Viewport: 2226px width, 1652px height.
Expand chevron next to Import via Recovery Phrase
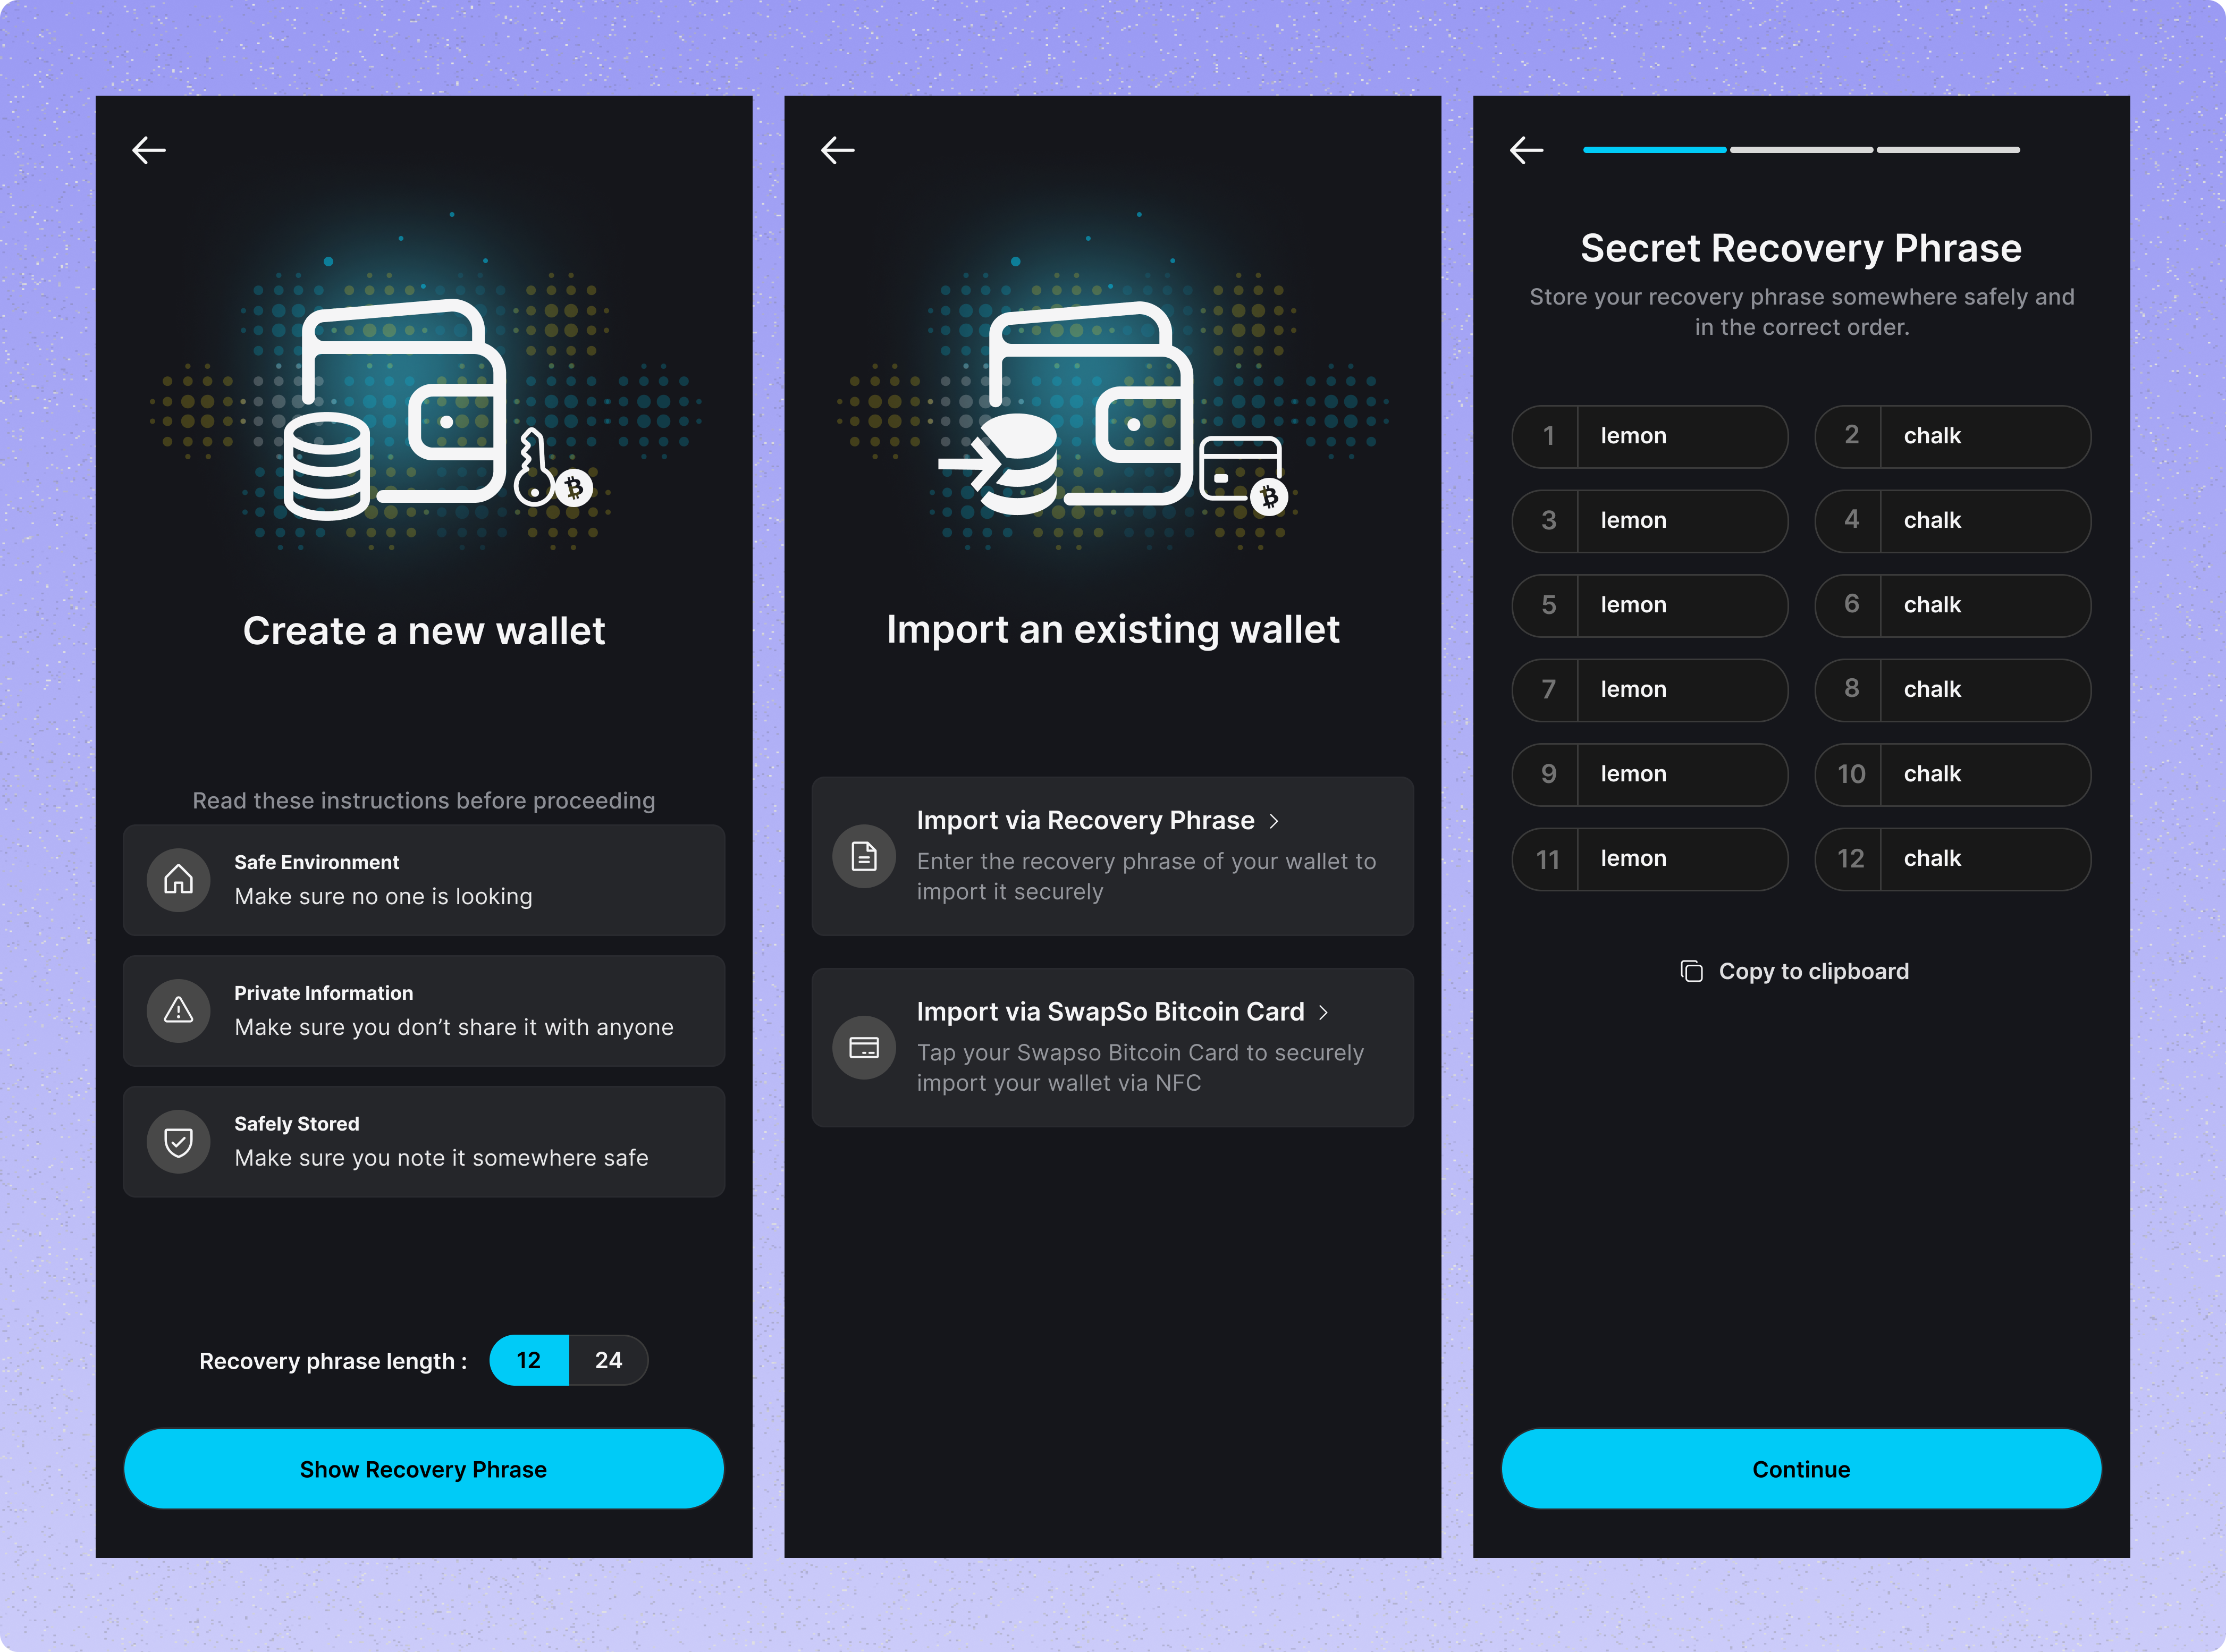tap(1273, 821)
